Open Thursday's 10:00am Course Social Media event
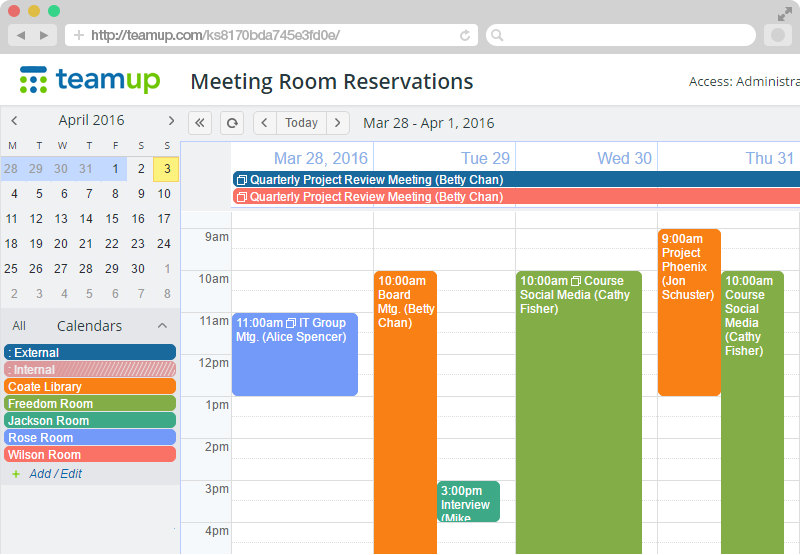Image resolution: width=800 pixels, height=555 pixels. 752,412
